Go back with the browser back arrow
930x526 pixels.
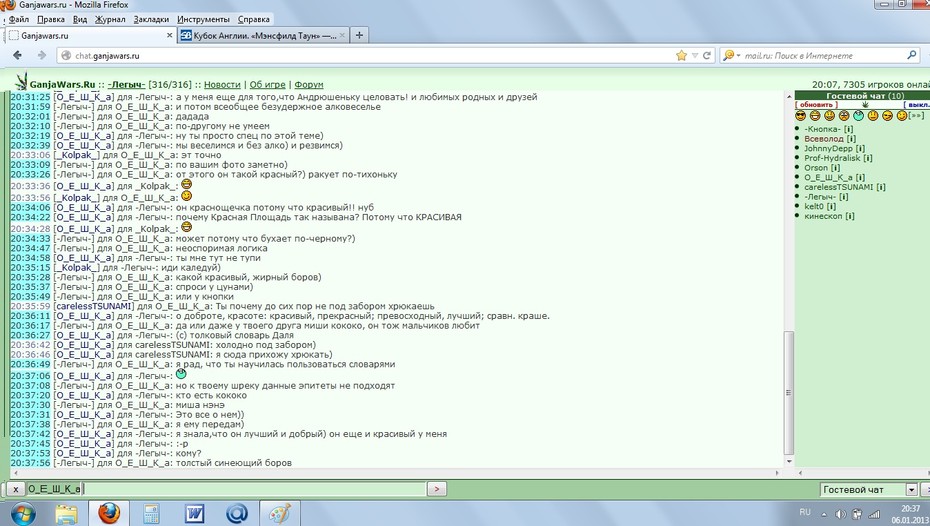(17, 55)
